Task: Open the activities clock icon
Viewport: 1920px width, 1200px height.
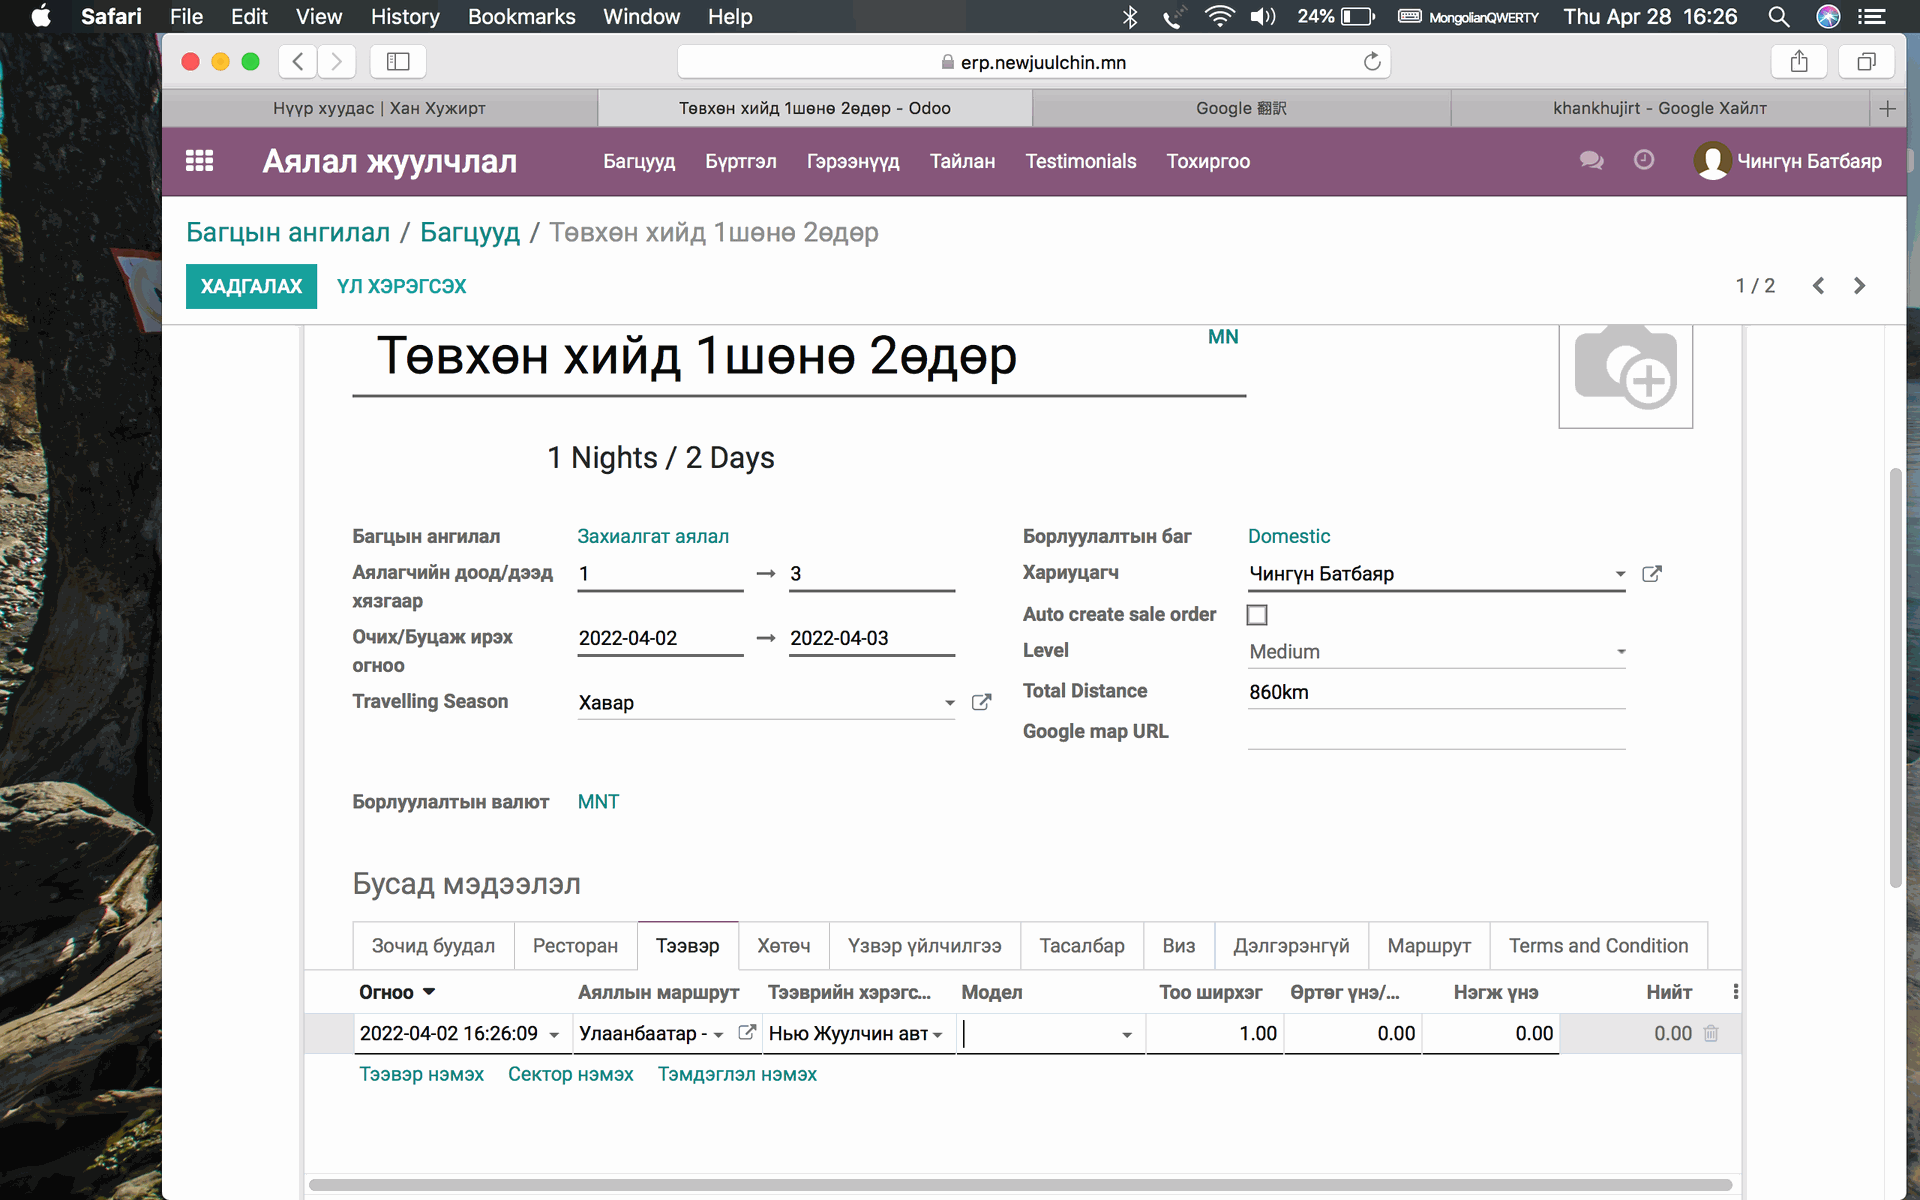Action: click(1644, 160)
